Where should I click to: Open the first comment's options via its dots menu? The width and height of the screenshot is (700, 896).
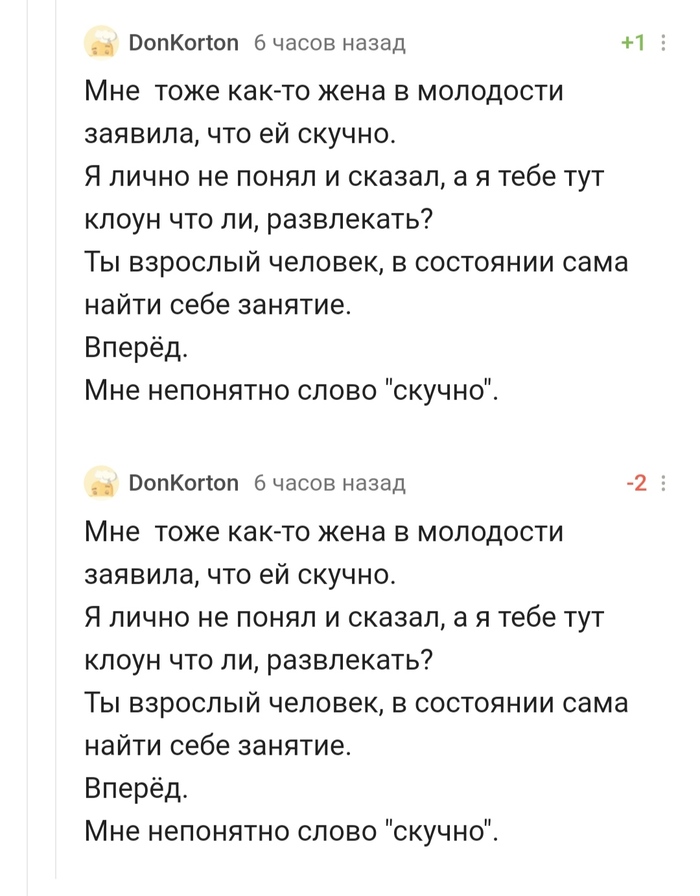tap(663, 42)
